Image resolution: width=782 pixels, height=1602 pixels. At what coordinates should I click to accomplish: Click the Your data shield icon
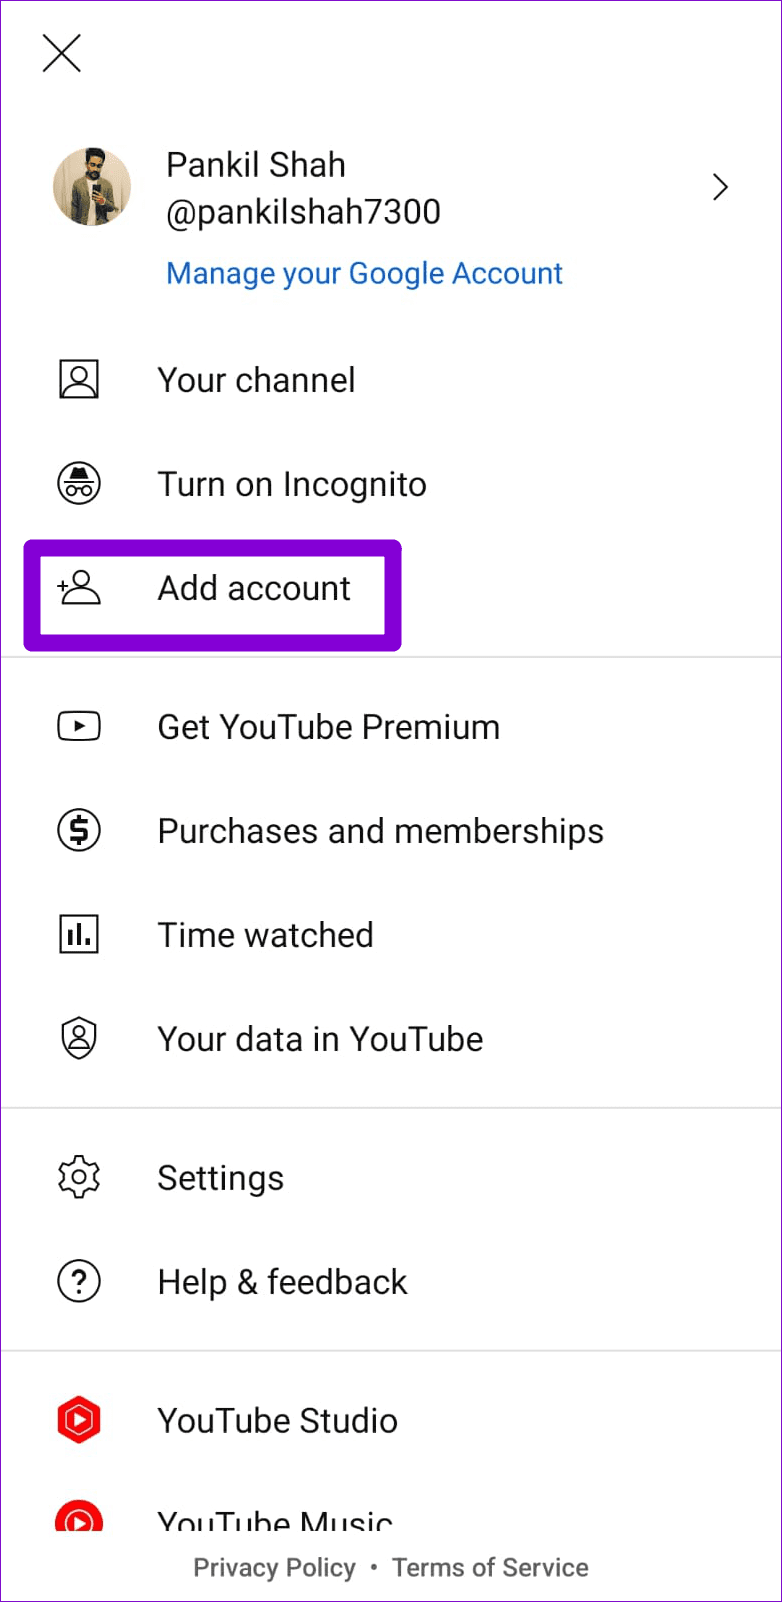point(79,1039)
